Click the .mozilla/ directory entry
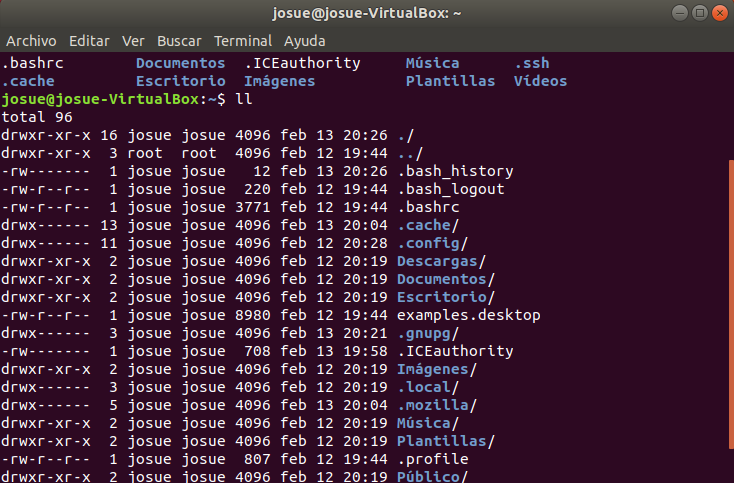 pyautogui.click(x=437, y=405)
